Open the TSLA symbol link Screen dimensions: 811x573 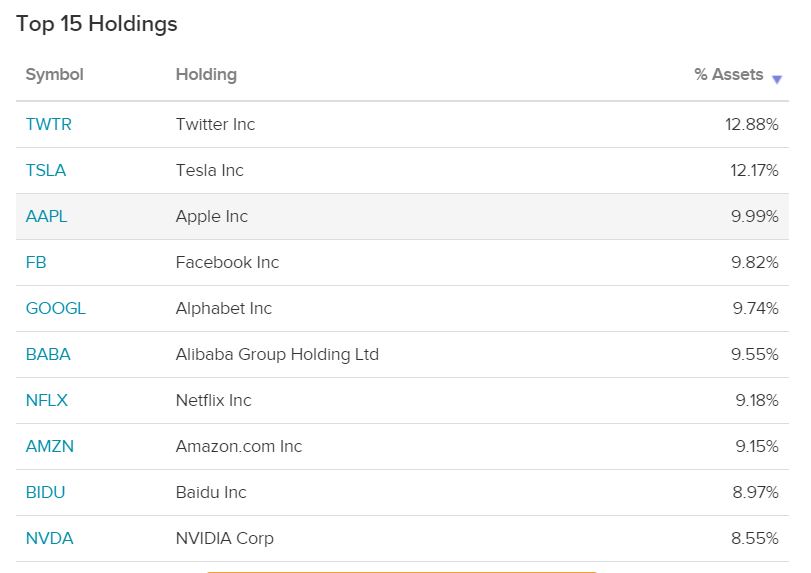pos(45,170)
